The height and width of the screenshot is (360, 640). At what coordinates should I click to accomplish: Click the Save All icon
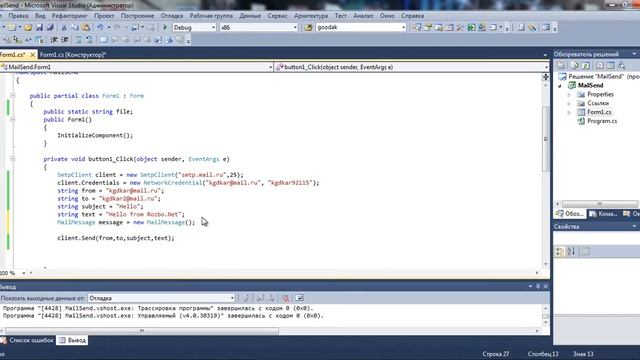(x=50, y=27)
